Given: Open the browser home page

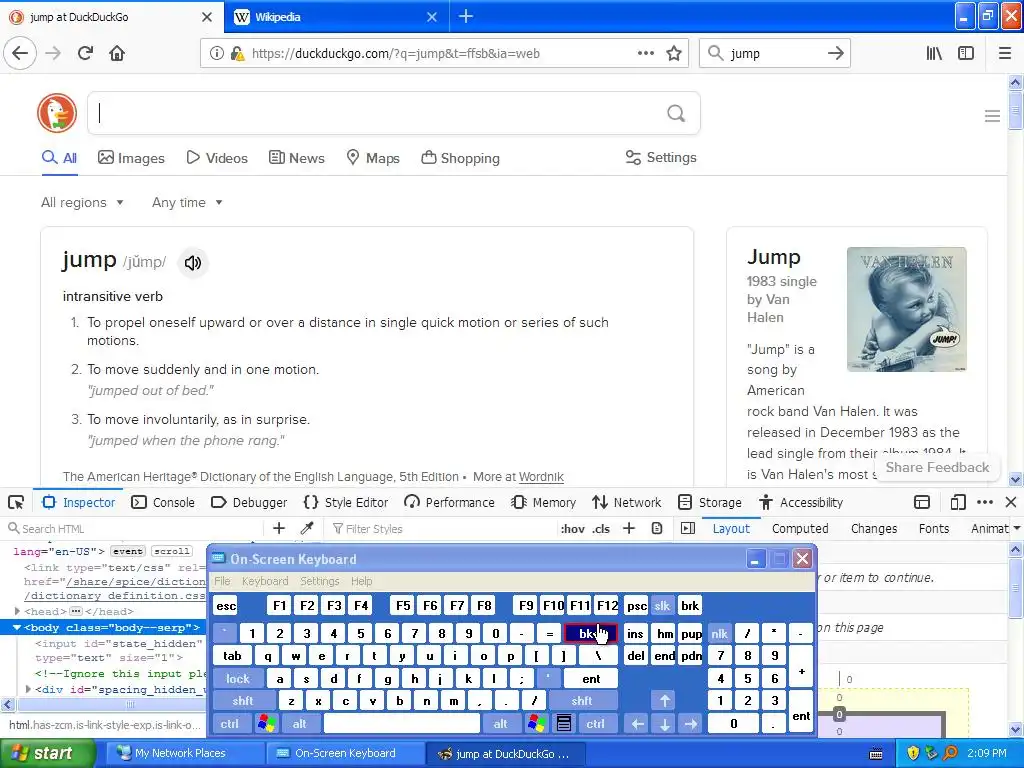Looking at the screenshot, I should (x=117, y=54).
